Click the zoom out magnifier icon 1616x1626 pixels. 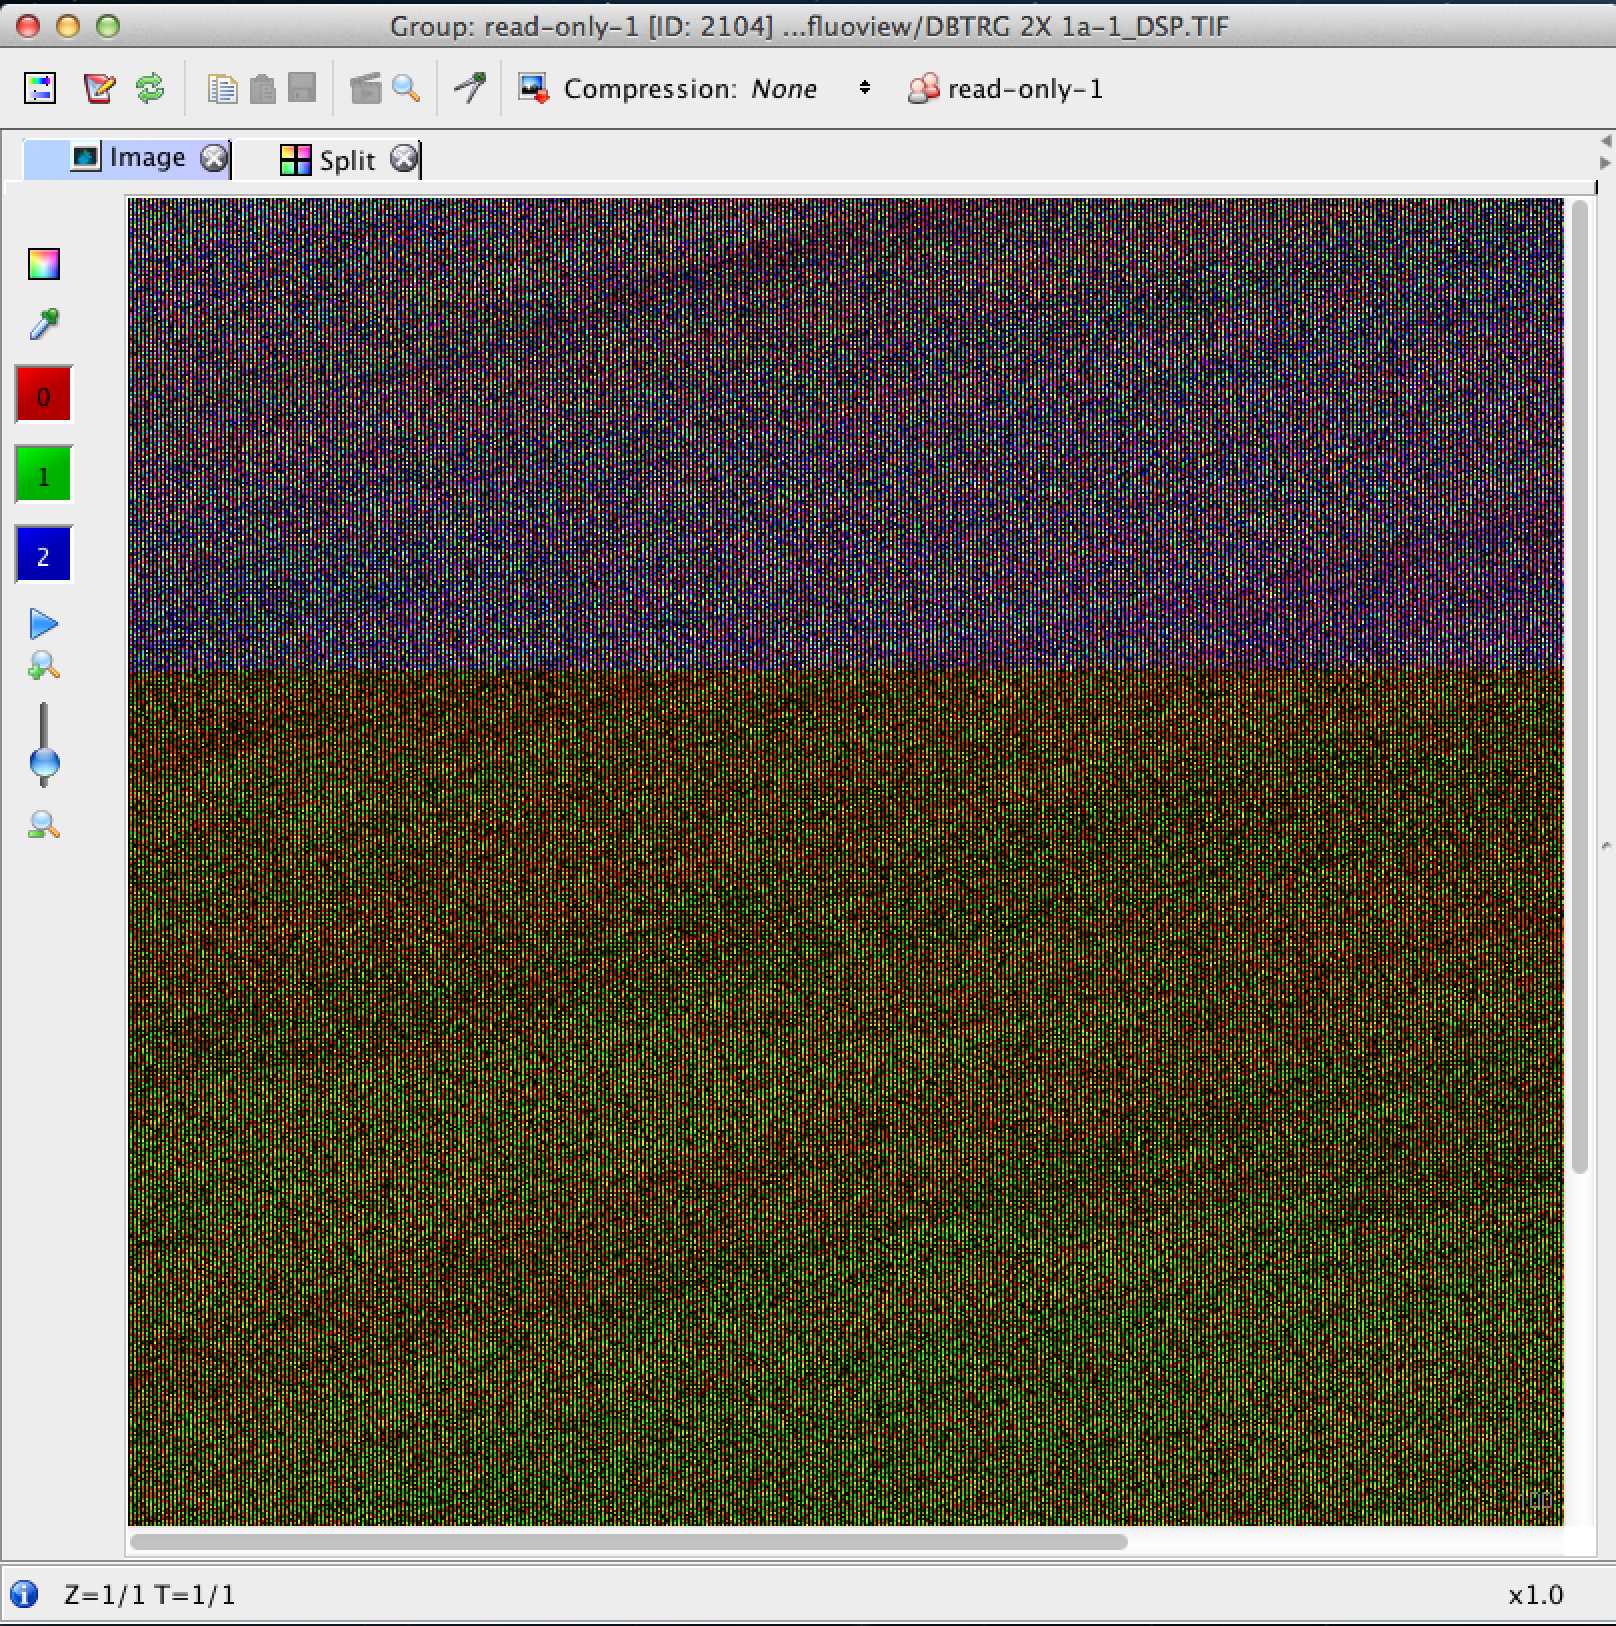[x=44, y=826]
